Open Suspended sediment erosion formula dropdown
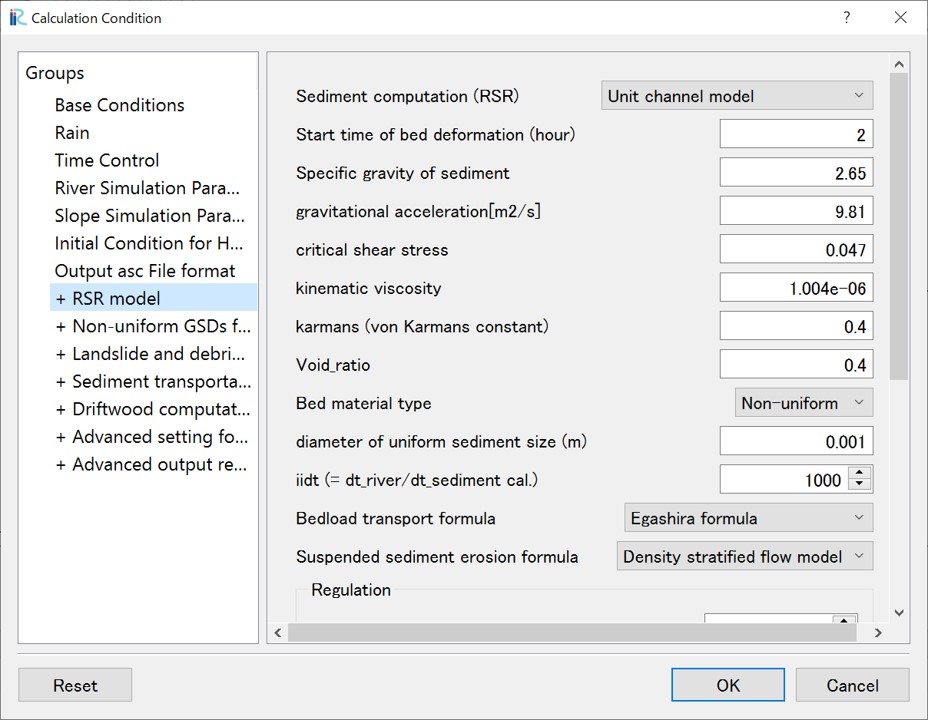This screenshot has height=720, width=928. pos(745,557)
